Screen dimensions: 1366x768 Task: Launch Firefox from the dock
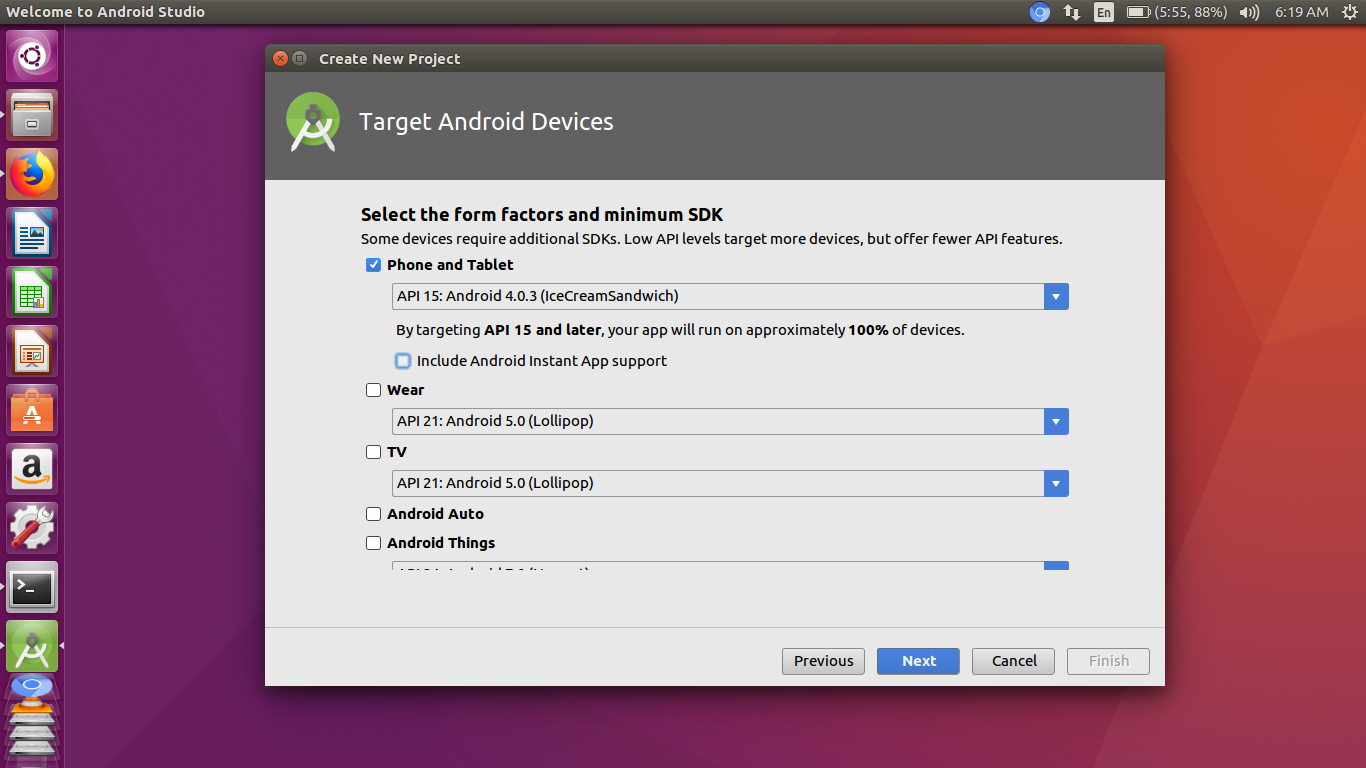pos(32,174)
